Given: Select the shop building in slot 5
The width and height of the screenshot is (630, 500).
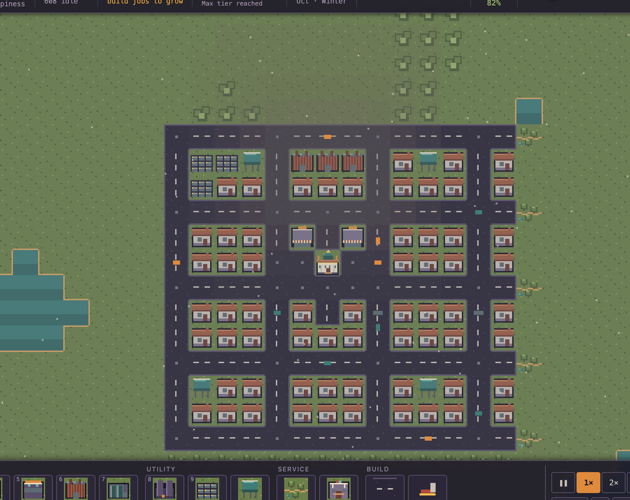Looking at the screenshot, I should click(x=33, y=488).
